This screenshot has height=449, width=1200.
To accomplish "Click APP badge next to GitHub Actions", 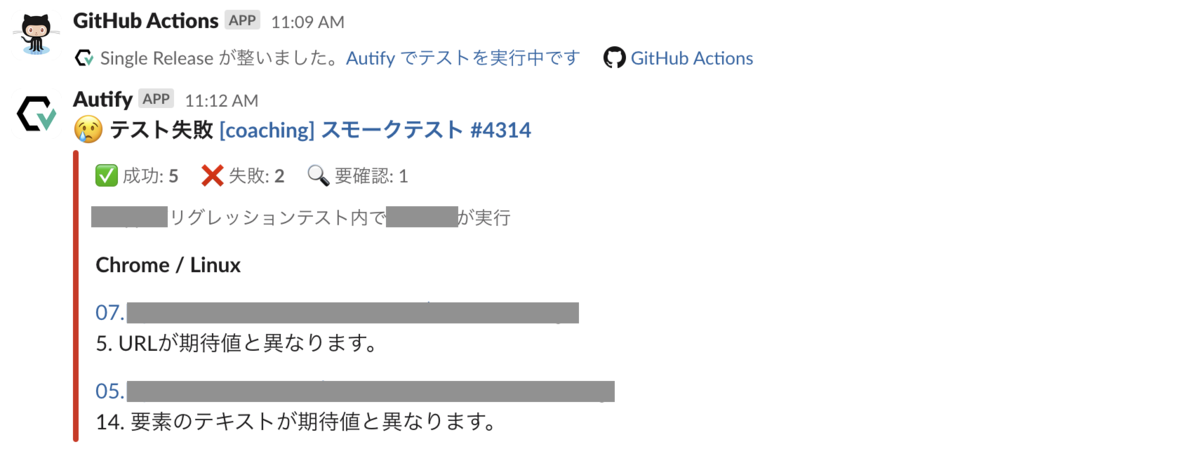I will click(x=243, y=20).
